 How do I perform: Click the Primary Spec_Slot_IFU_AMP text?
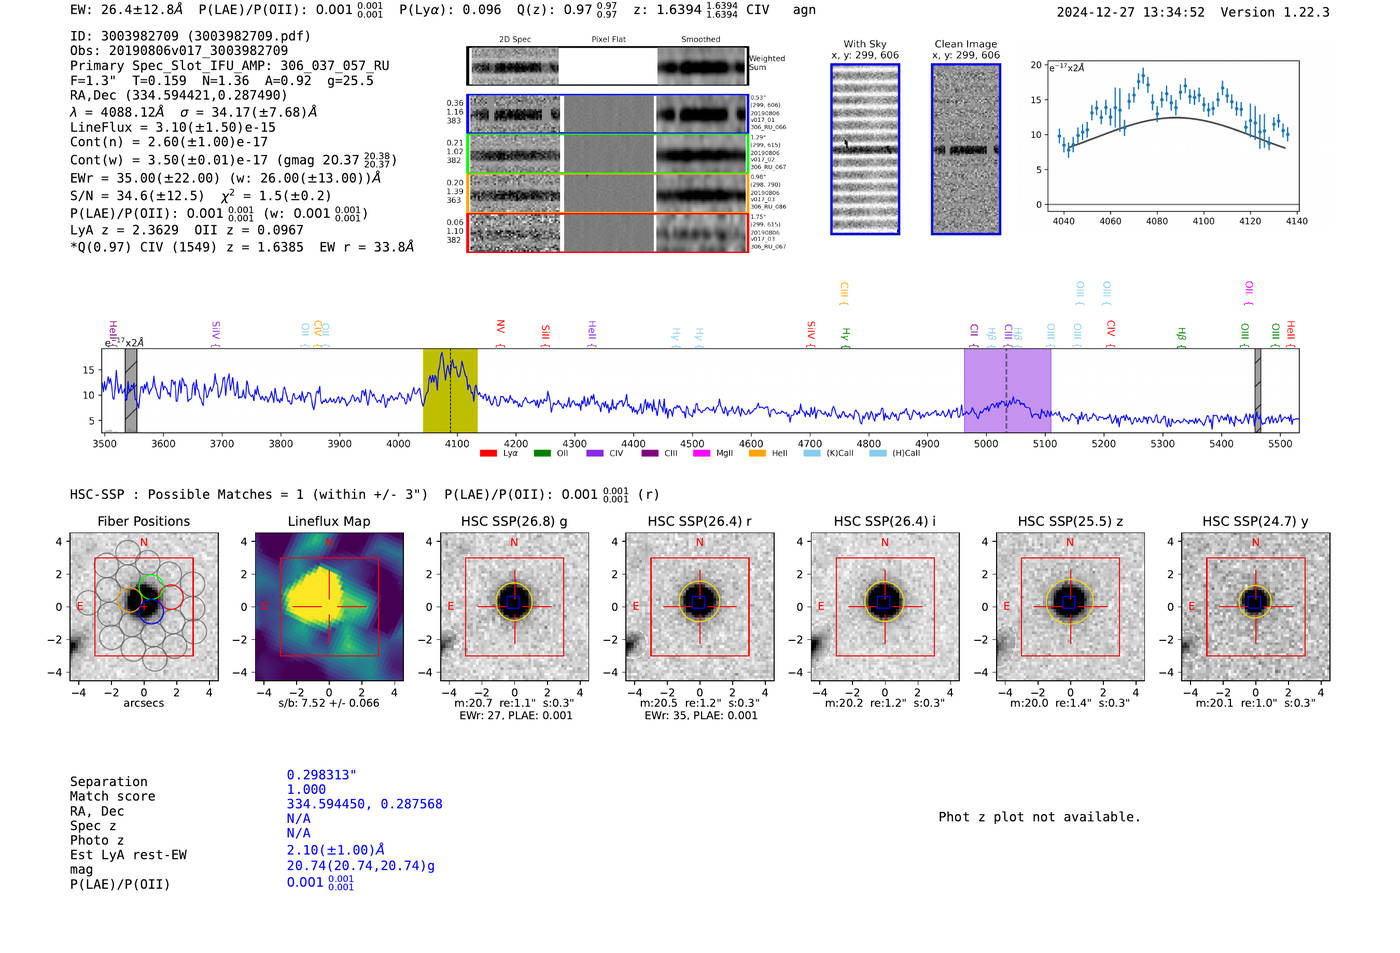click(x=230, y=66)
